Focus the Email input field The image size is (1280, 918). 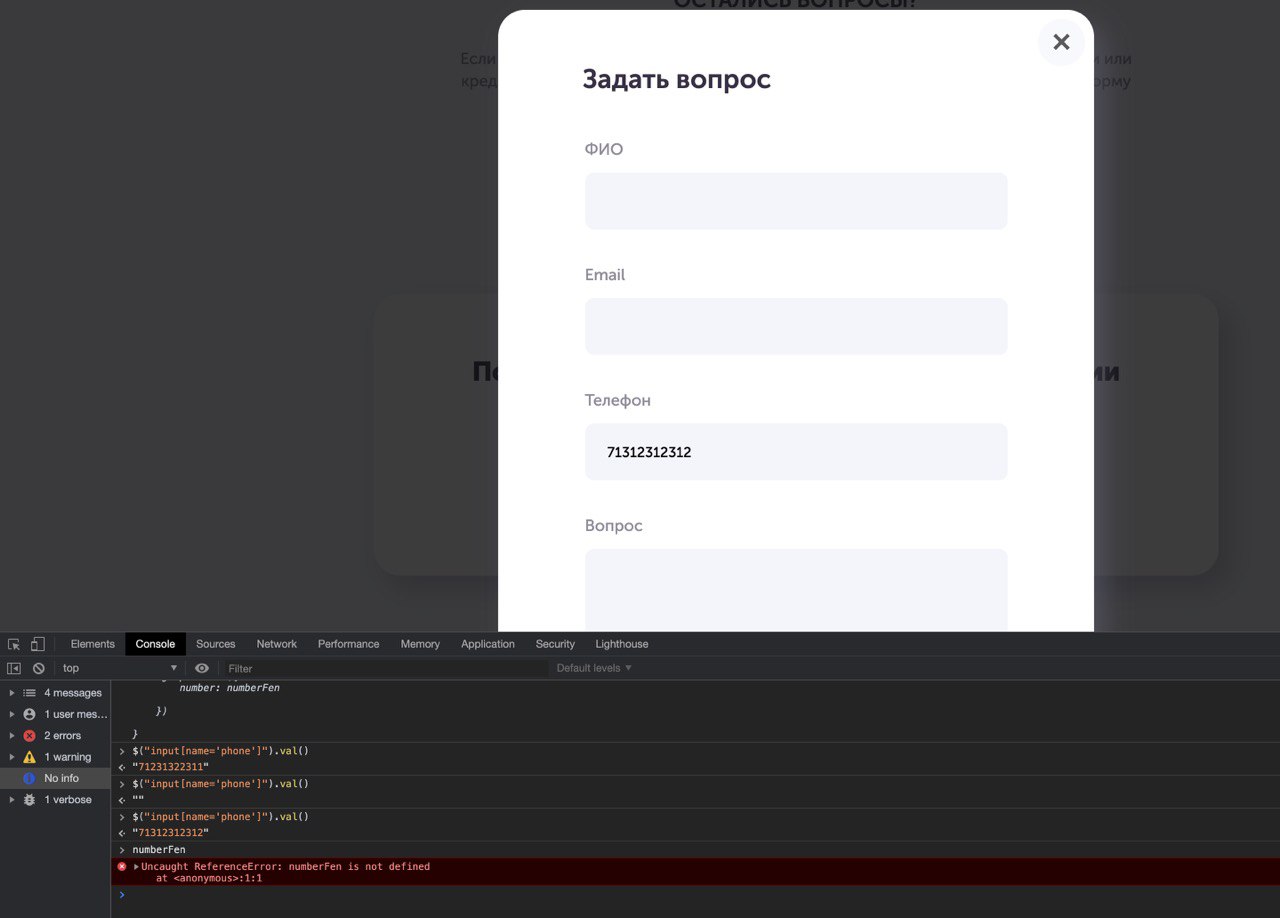(x=796, y=326)
